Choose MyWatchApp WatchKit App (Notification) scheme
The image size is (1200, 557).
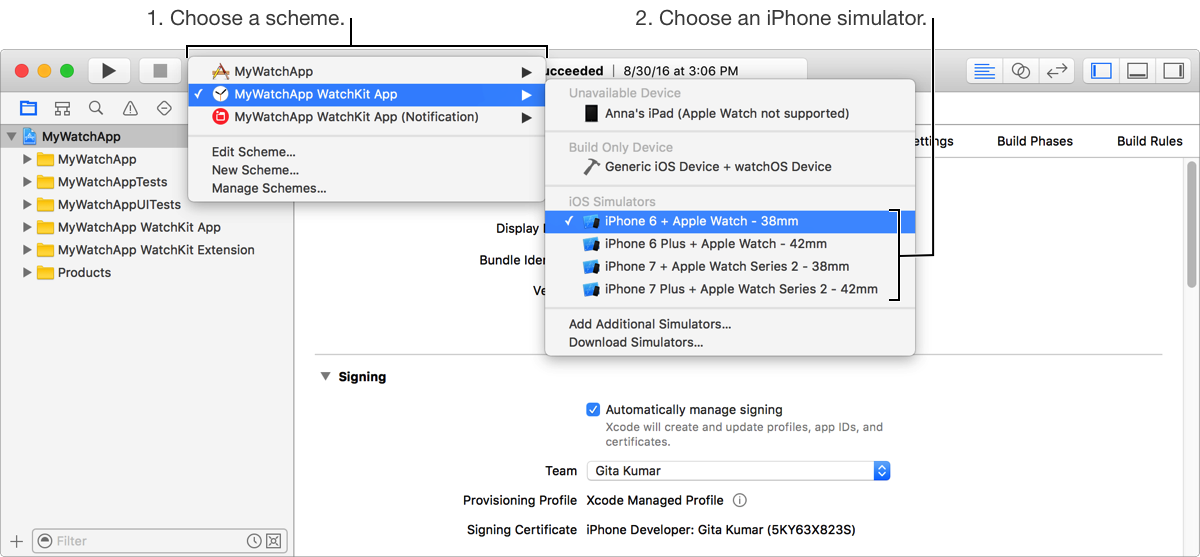[356, 117]
